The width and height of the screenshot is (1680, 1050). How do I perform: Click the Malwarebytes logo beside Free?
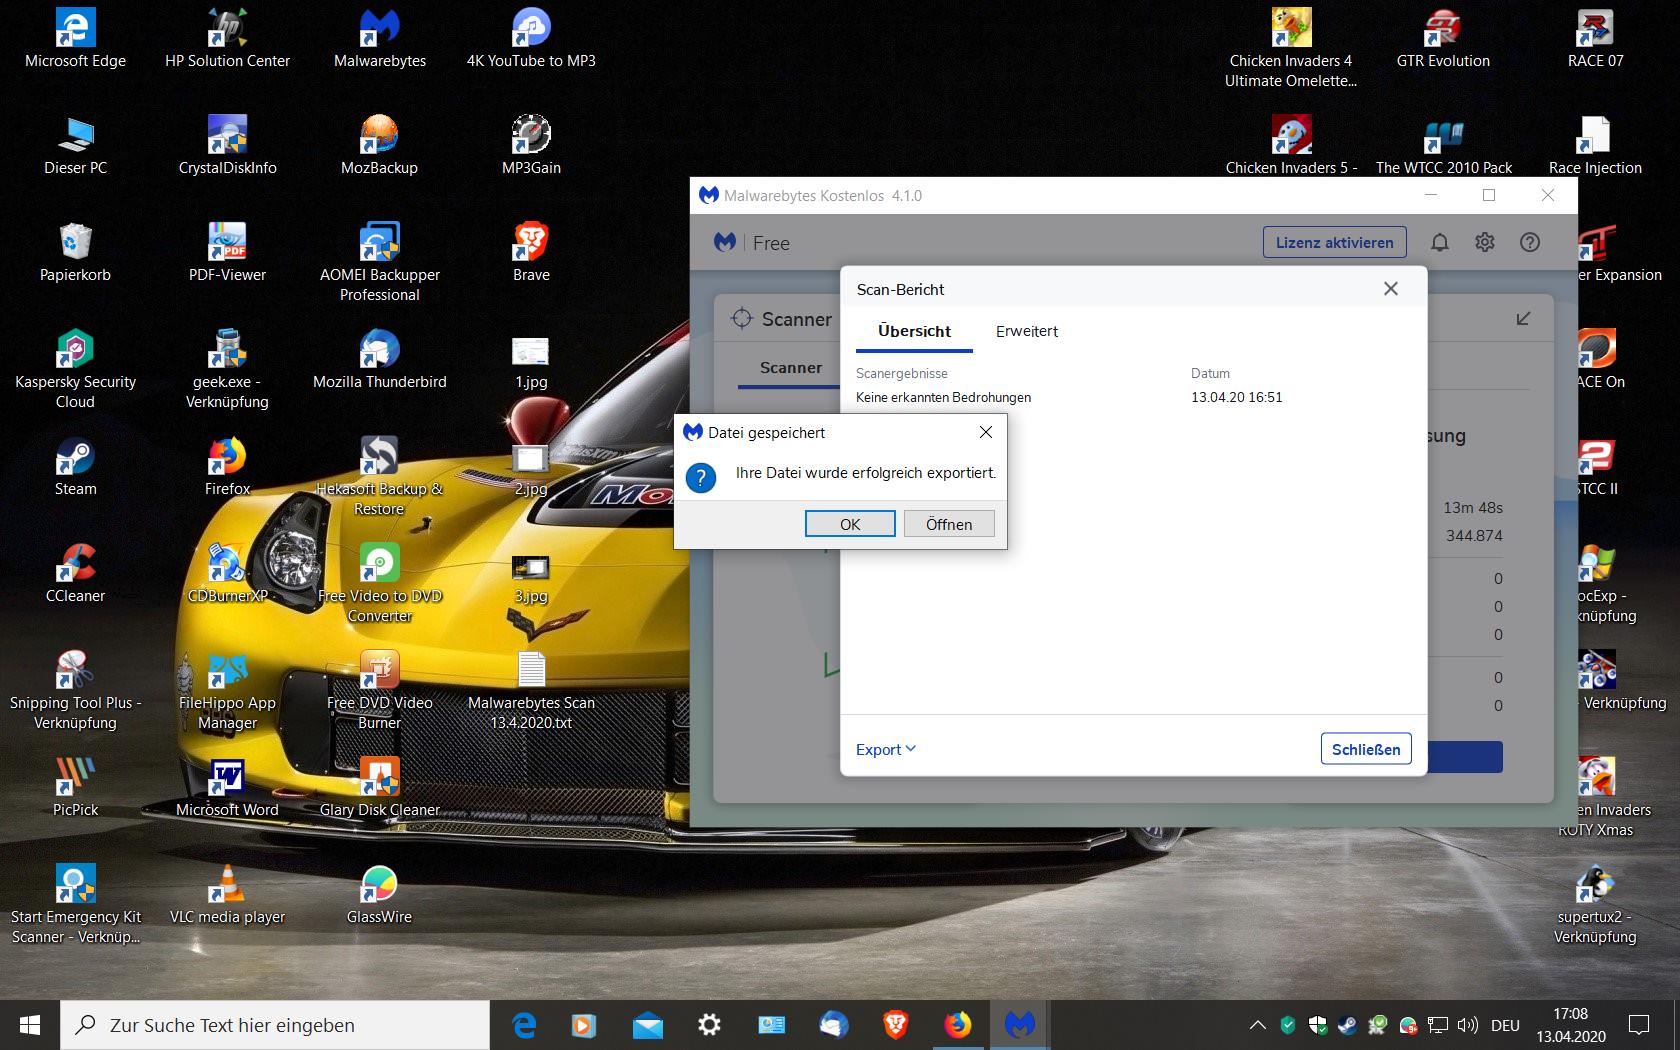pyautogui.click(x=725, y=242)
